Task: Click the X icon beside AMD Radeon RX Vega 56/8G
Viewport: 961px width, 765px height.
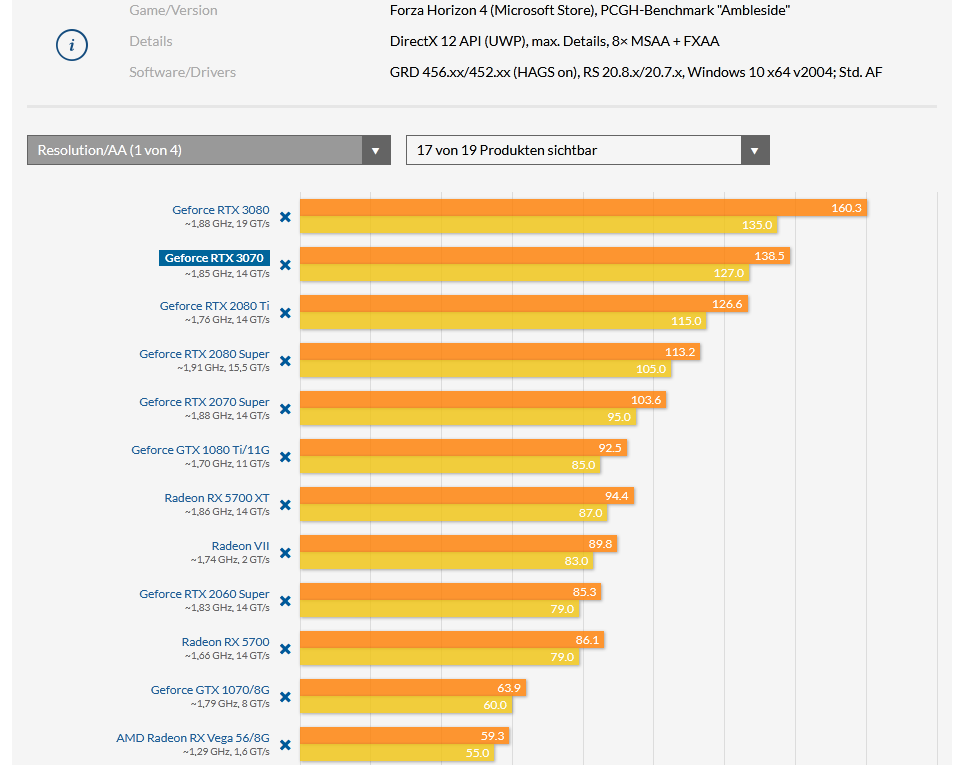Action: pyautogui.click(x=285, y=745)
